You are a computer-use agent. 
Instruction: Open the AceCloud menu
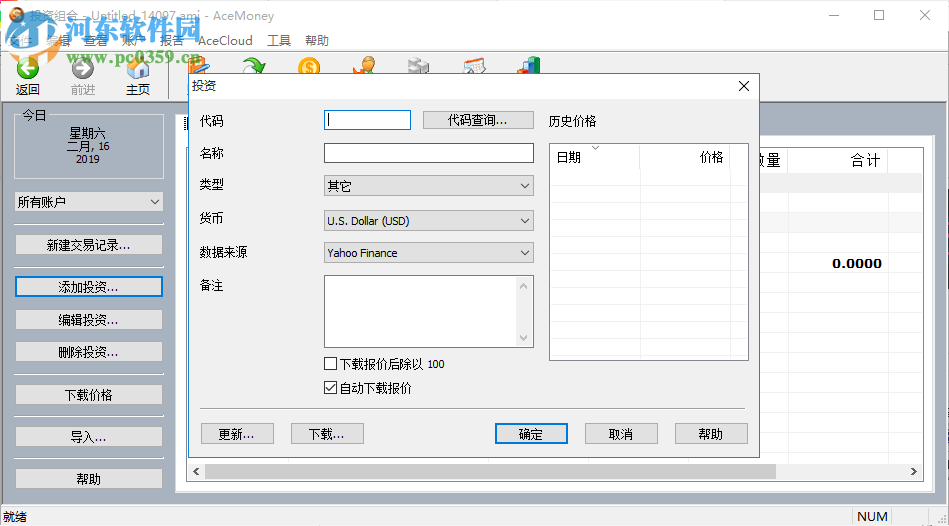[225, 41]
